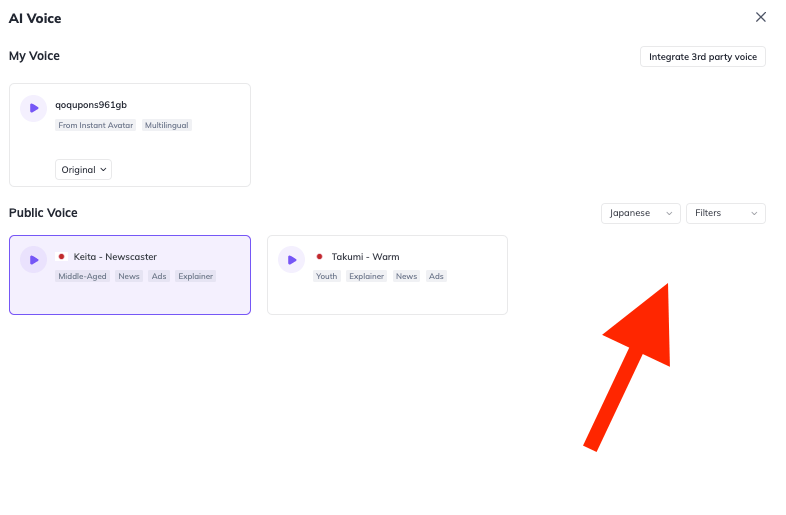Click Integrate 3rd party voice button
Viewport: 786px width, 515px height.
click(x=702, y=57)
